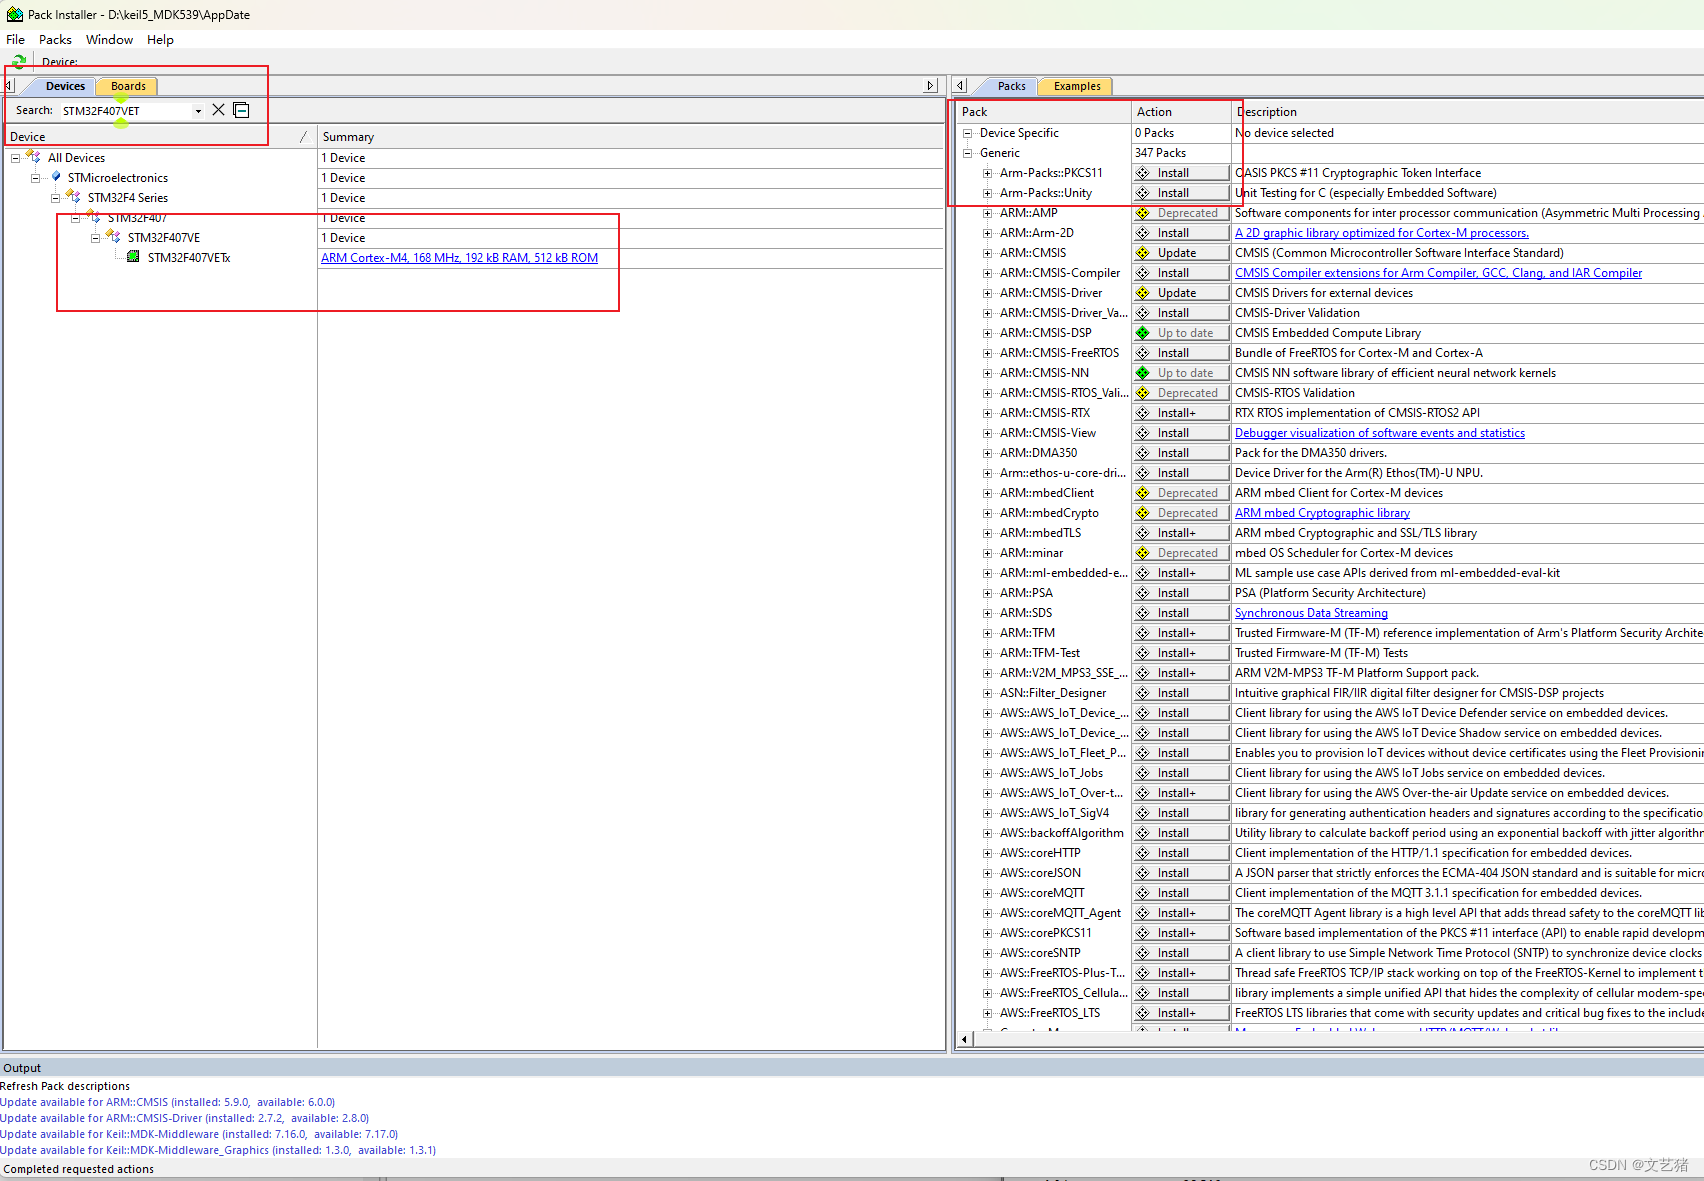This screenshot has width=1704, height=1181.
Task: Open the Window menu
Action: (x=109, y=40)
